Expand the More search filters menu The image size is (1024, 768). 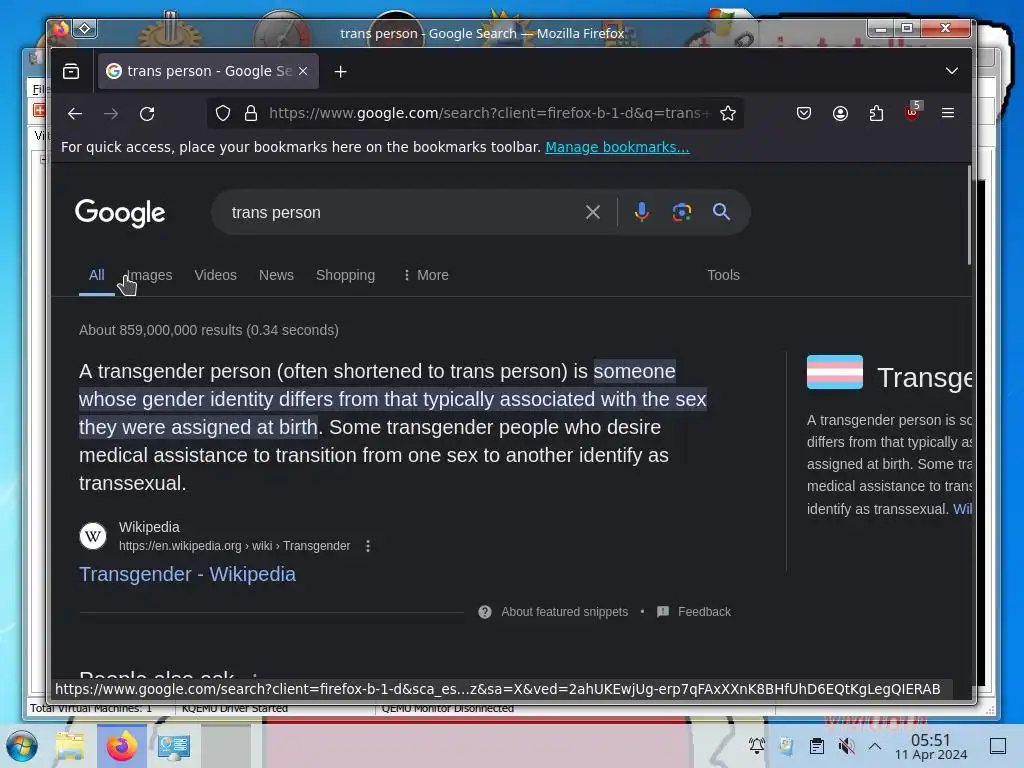(x=426, y=275)
